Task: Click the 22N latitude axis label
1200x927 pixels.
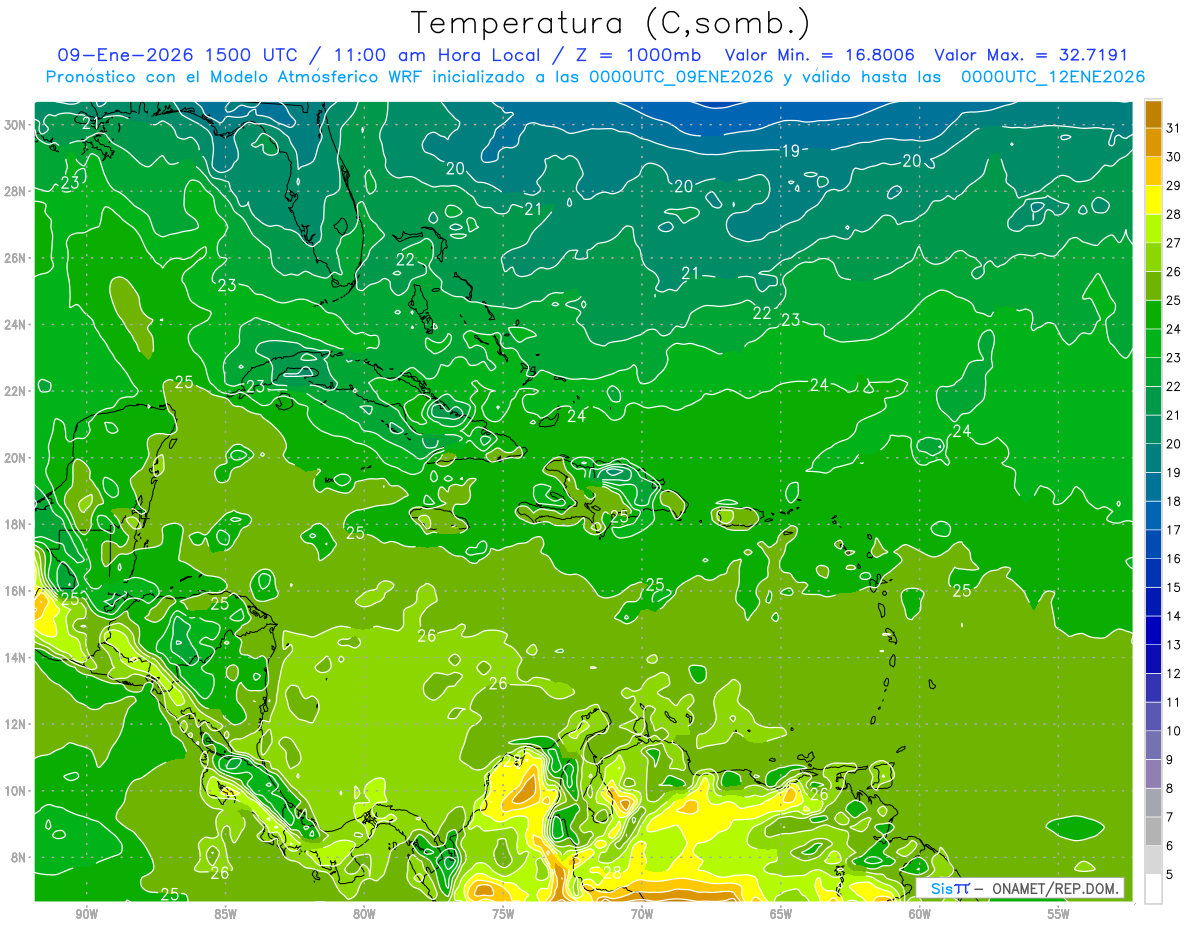Action: tap(16, 391)
